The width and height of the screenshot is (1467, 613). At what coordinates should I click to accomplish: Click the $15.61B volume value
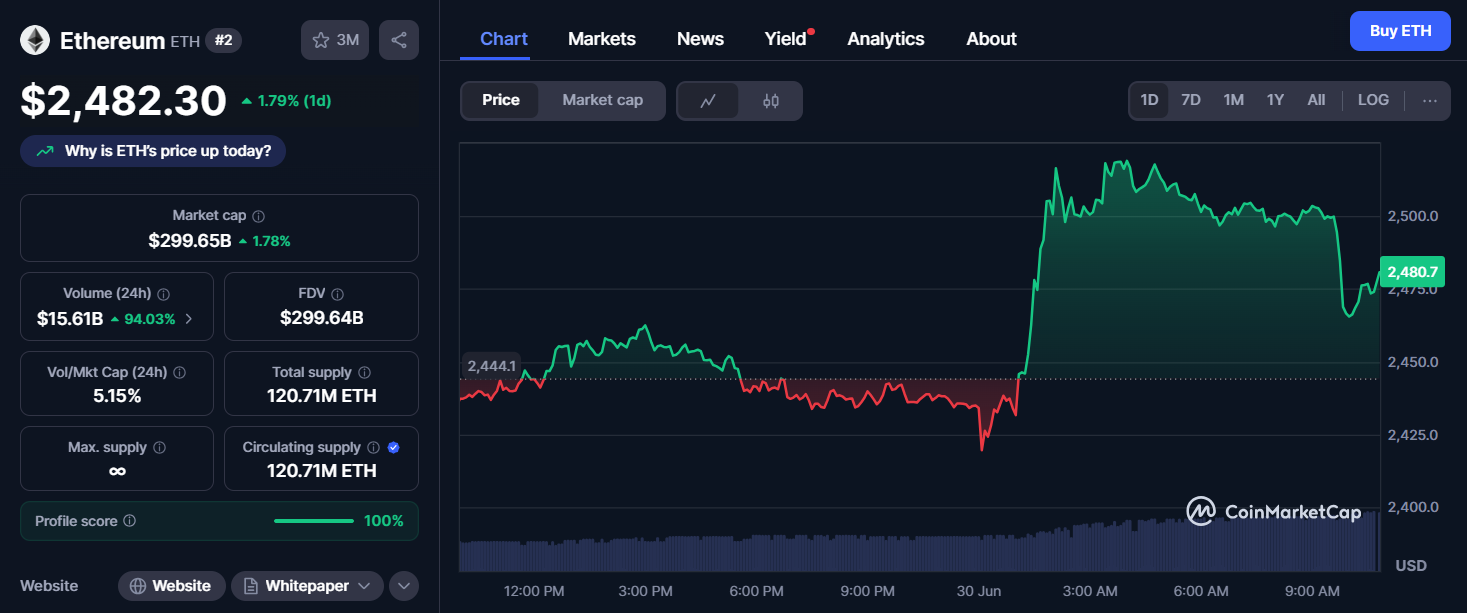point(70,319)
